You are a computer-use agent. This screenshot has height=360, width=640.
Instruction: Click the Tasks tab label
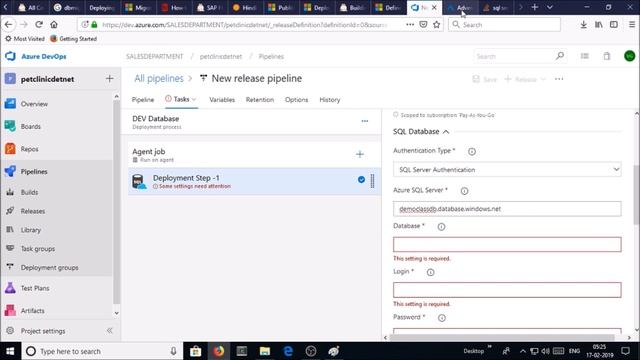[x=181, y=99]
